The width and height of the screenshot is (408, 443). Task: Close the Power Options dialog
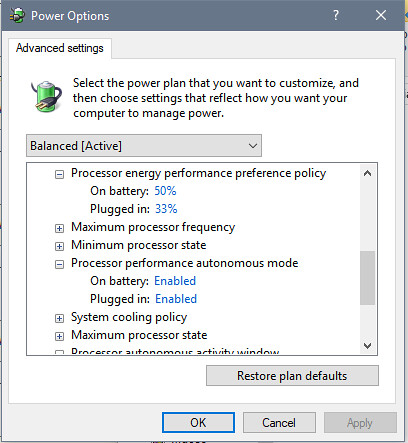(x=381, y=15)
